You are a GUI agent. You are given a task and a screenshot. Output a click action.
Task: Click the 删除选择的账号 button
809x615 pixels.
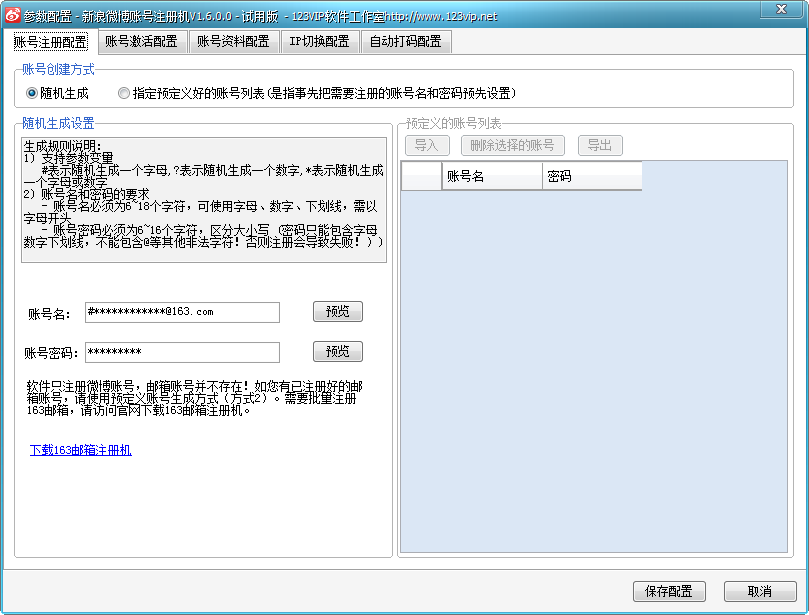[x=512, y=145]
